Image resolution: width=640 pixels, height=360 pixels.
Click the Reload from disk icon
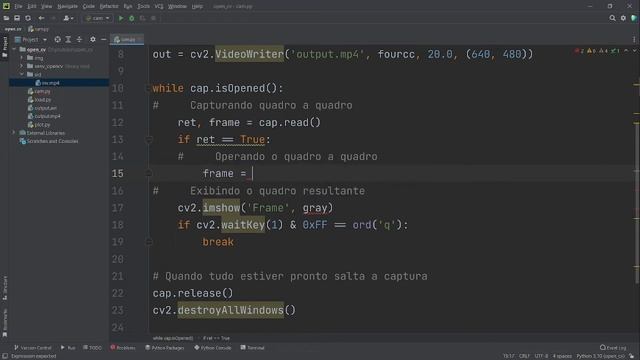pos(28,18)
